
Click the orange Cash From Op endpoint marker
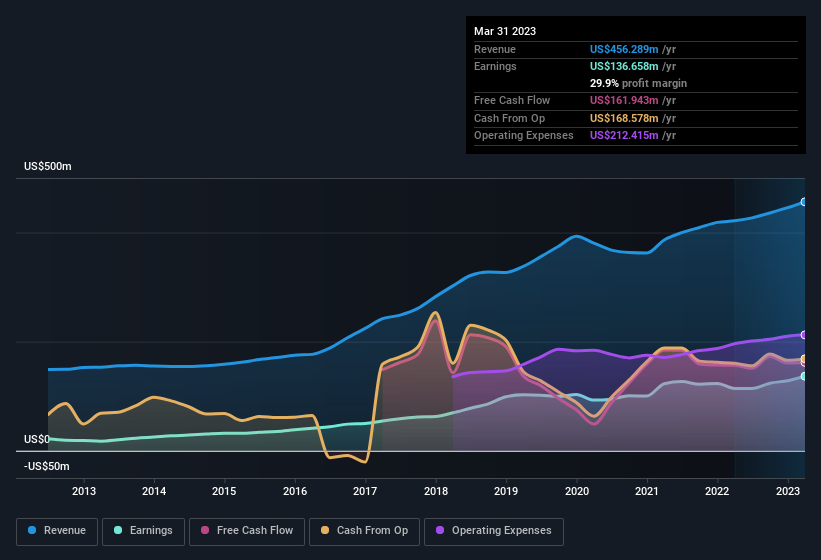803,359
